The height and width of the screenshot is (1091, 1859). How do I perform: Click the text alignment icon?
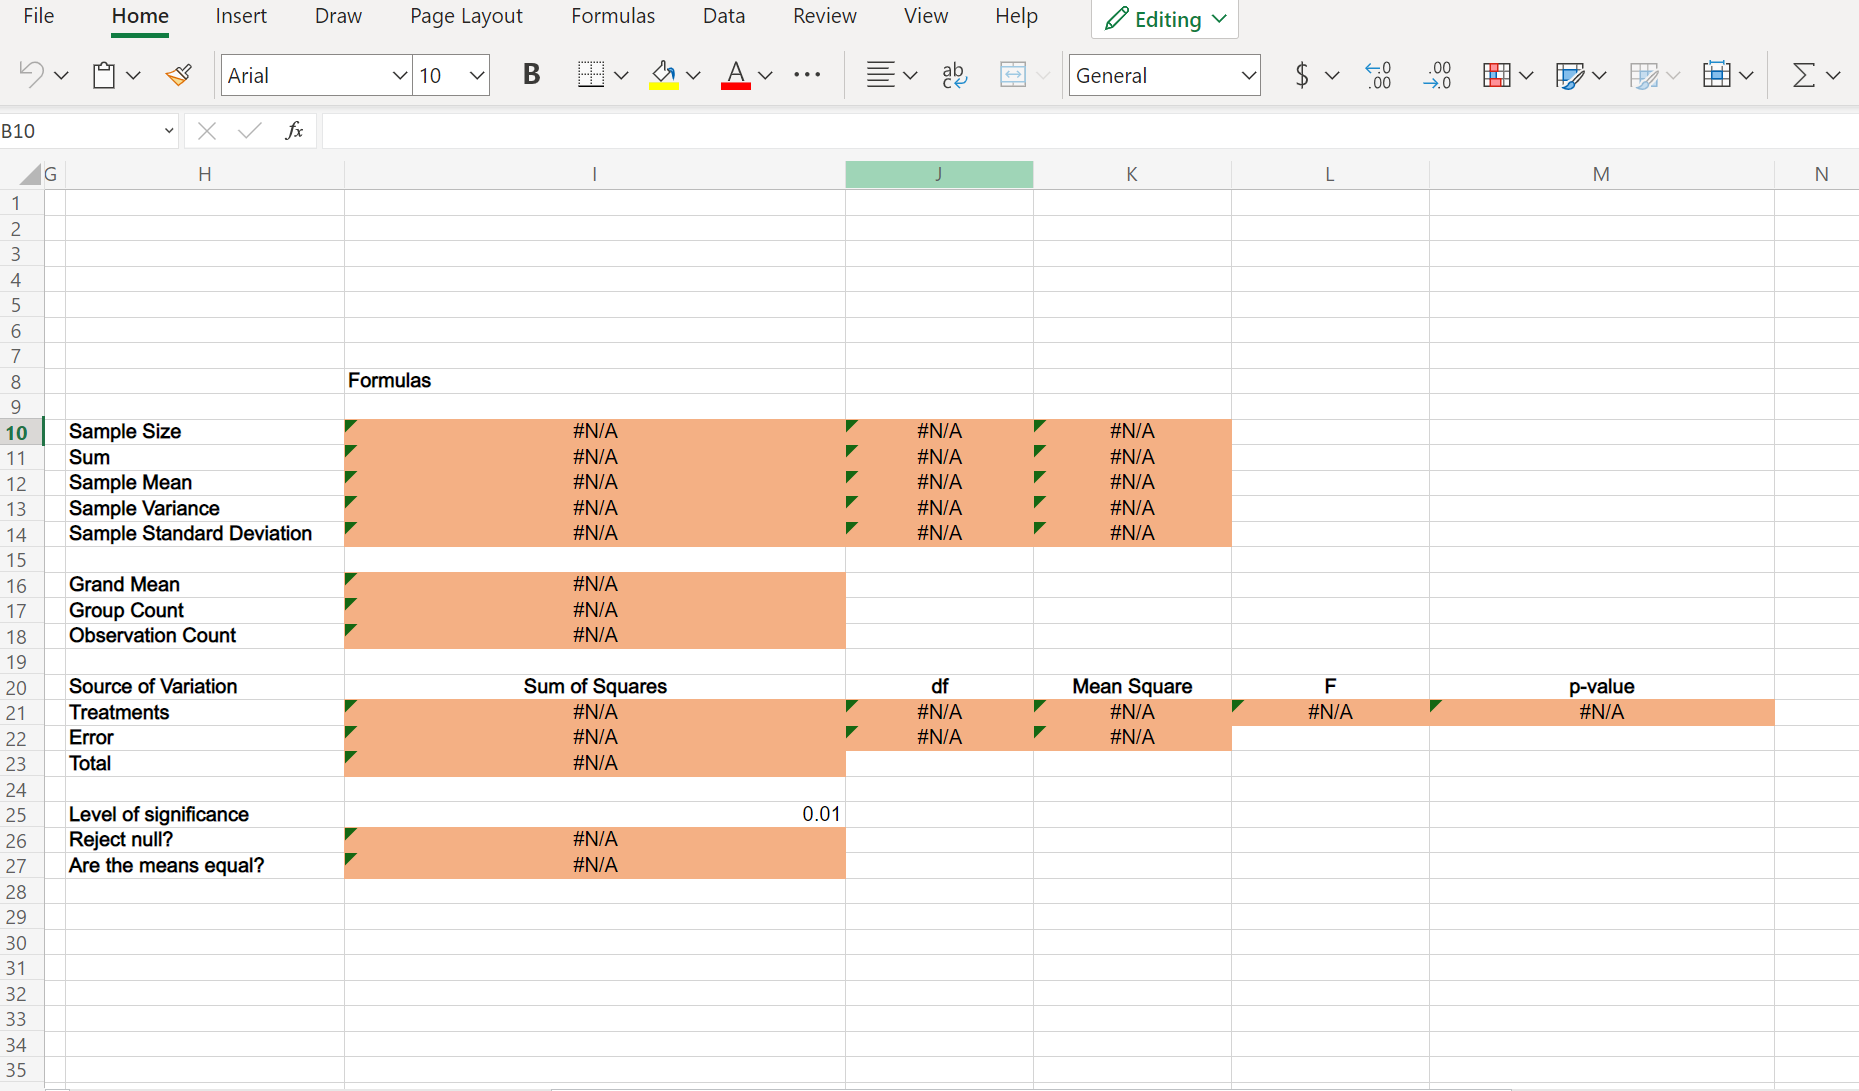[x=881, y=75]
